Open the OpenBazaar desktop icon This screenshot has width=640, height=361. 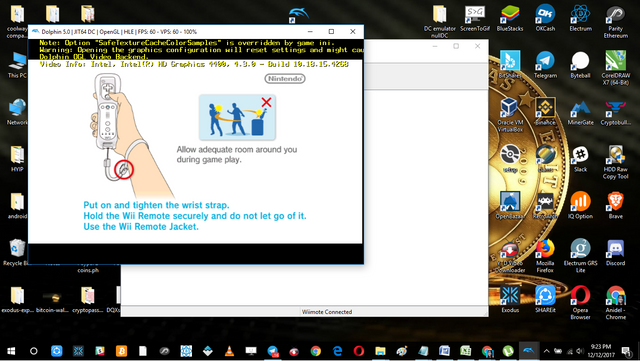tap(510, 205)
